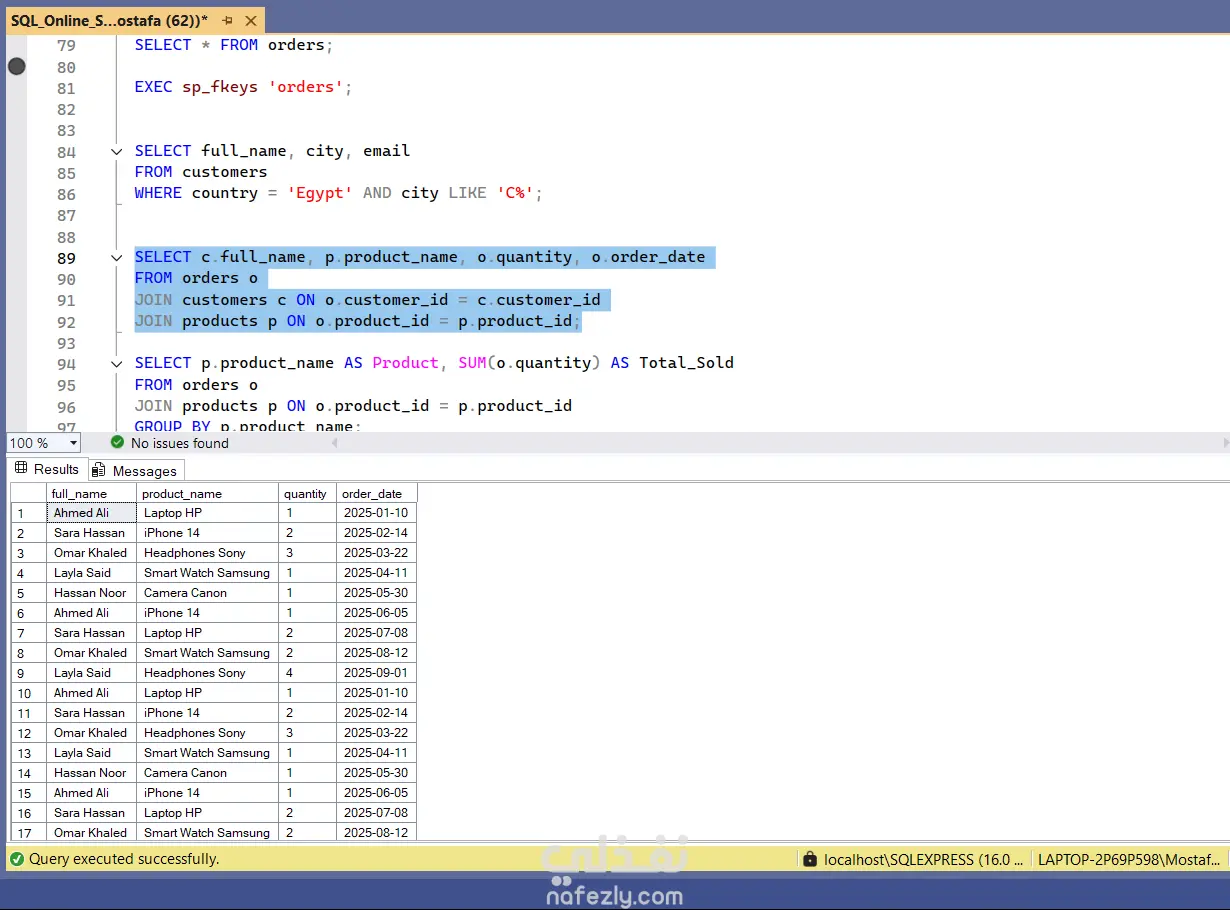The height and width of the screenshot is (910, 1230).
Task: Collapse the aggregate query starting at line 94
Action: click(x=116, y=364)
